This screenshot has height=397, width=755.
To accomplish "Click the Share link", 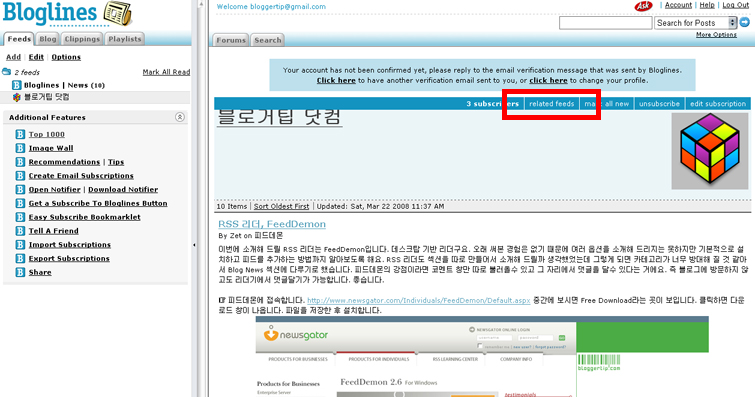I will tap(40, 272).
